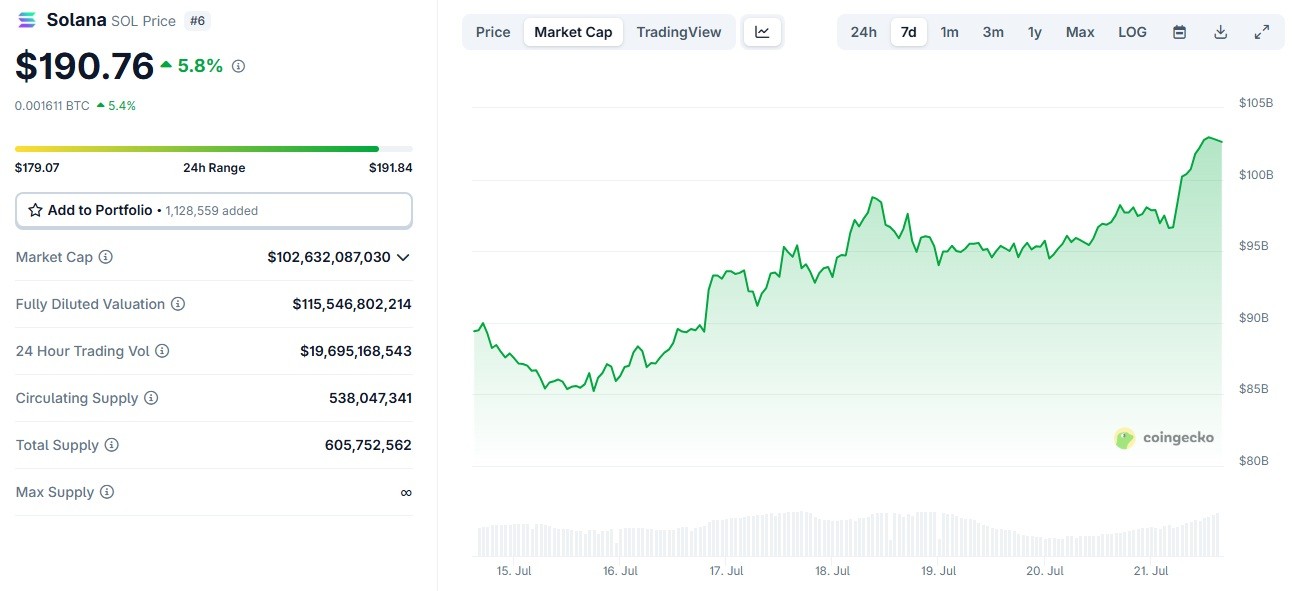Switch to the Price chart tab
The image size is (1292, 591).
pyautogui.click(x=493, y=32)
